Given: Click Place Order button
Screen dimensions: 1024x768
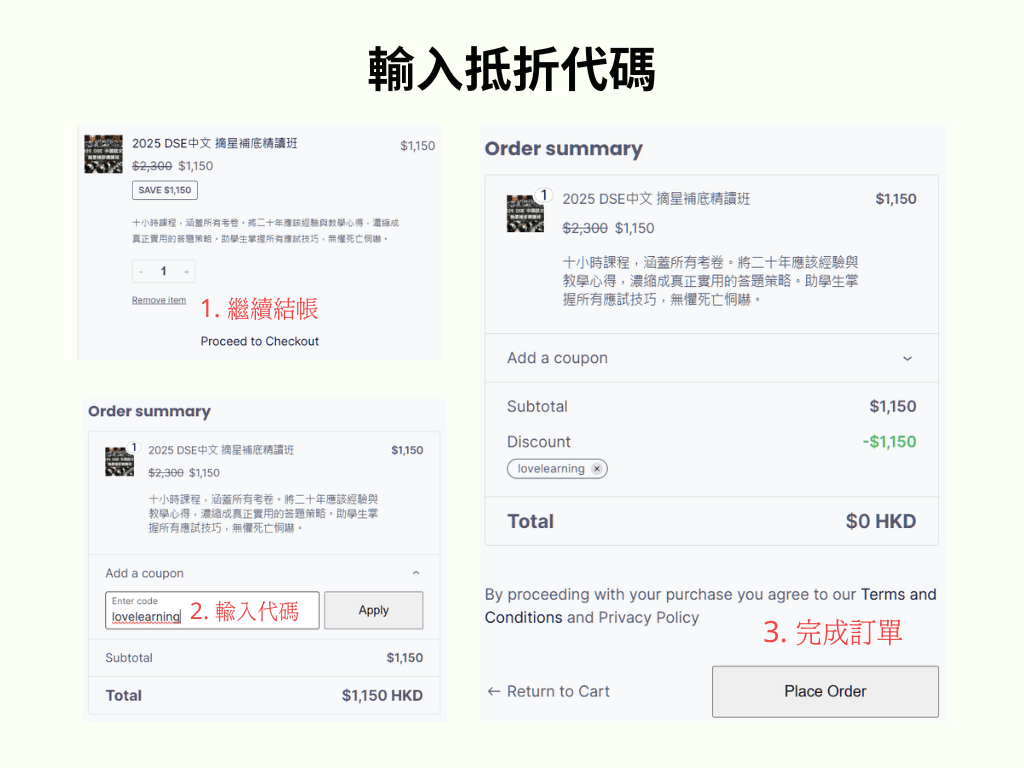Looking at the screenshot, I should point(825,692).
